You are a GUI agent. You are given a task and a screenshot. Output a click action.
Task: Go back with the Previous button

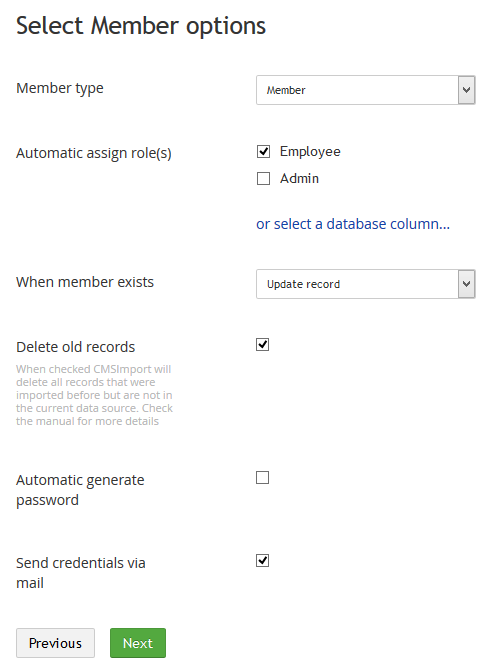55,643
